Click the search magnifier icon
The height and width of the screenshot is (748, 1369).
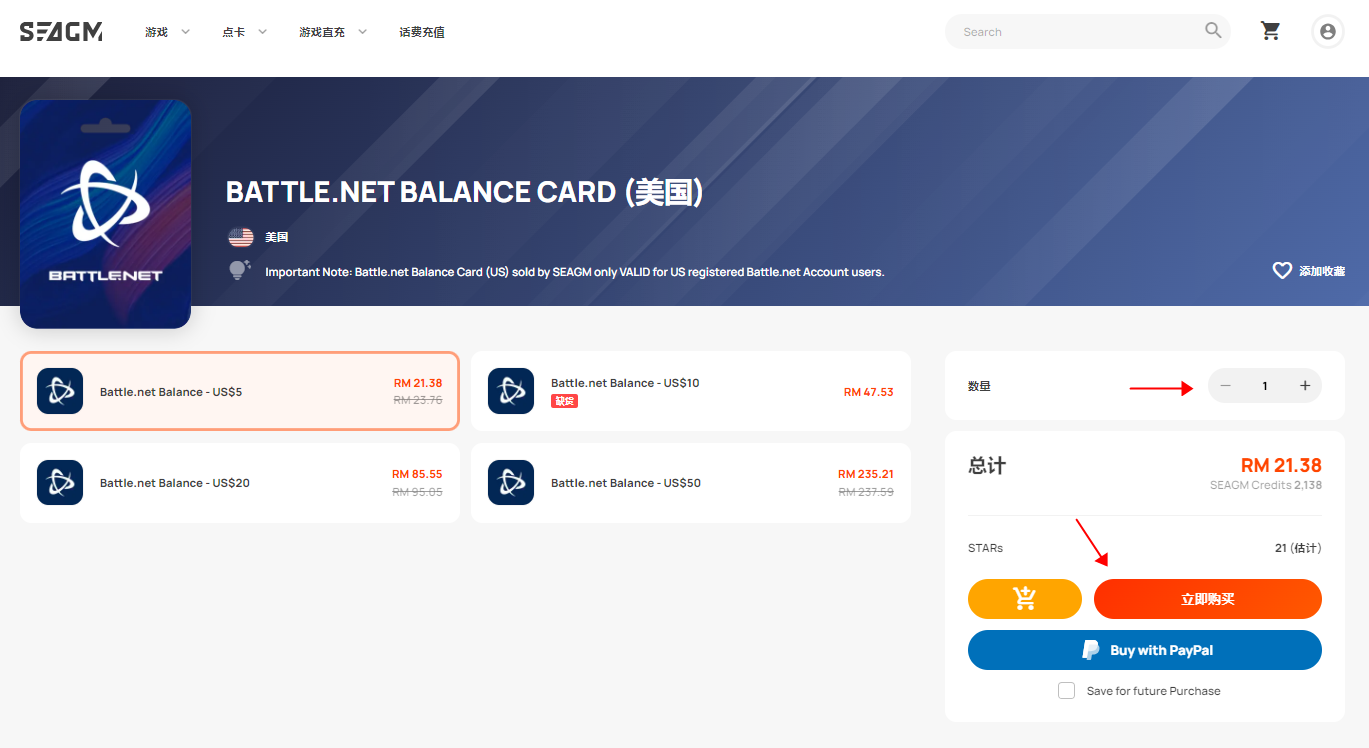coord(1213,31)
